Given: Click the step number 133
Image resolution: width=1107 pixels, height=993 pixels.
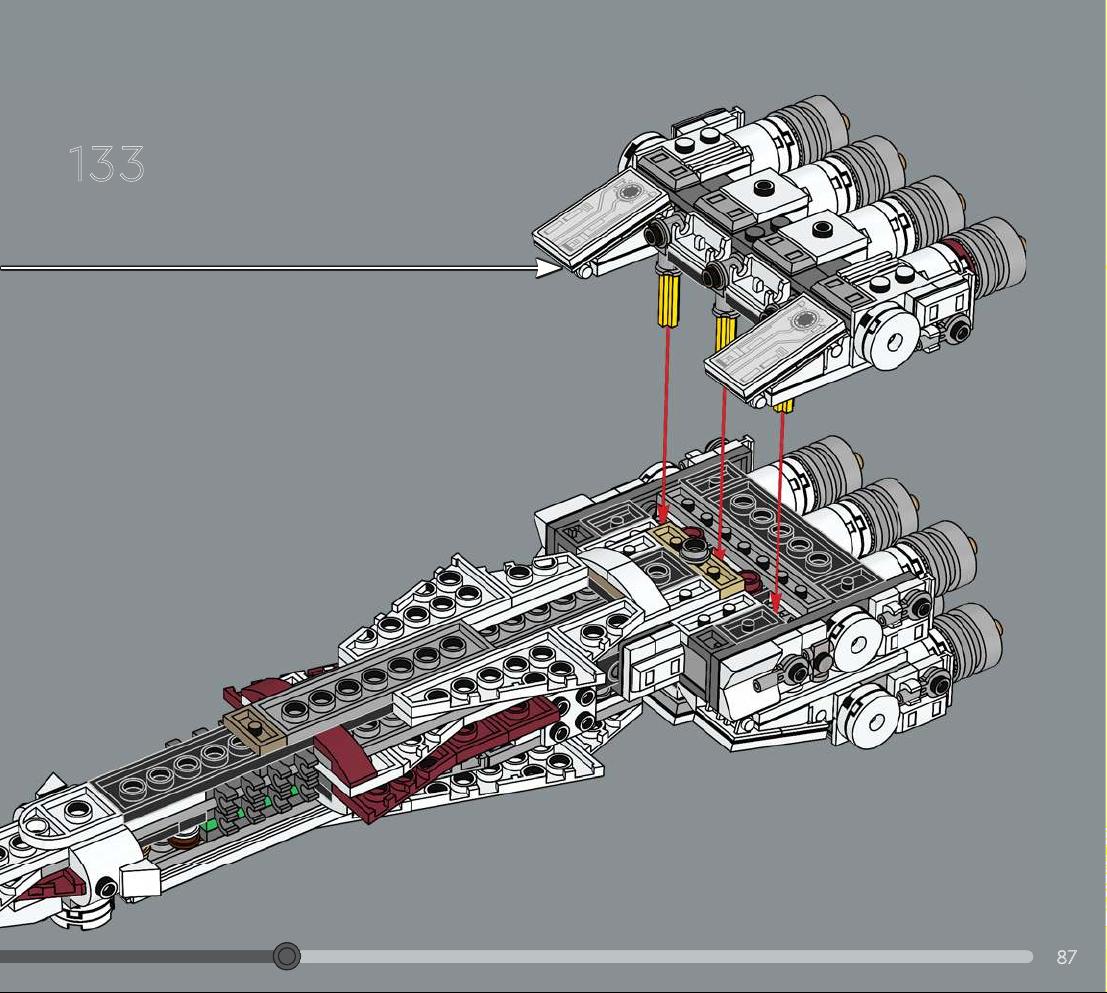Looking at the screenshot, I should coord(107,164).
